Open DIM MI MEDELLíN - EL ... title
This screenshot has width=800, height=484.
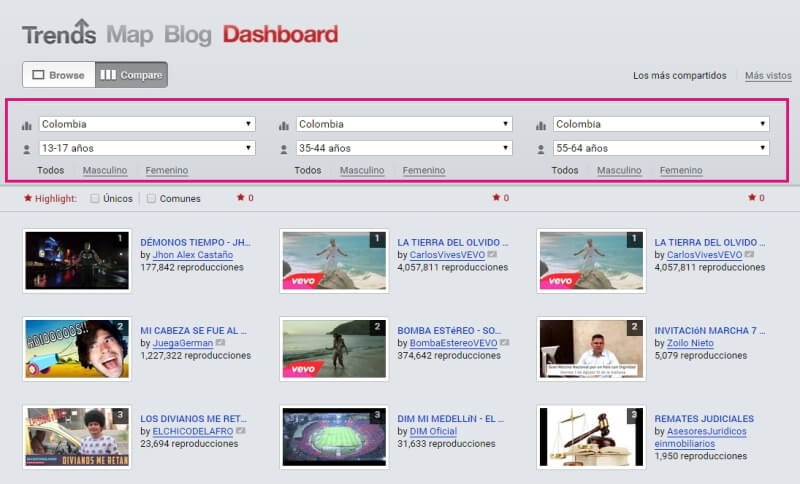(x=450, y=419)
